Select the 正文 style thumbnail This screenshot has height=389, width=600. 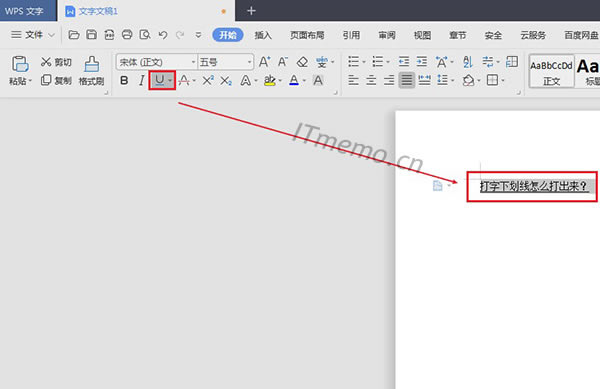click(551, 71)
